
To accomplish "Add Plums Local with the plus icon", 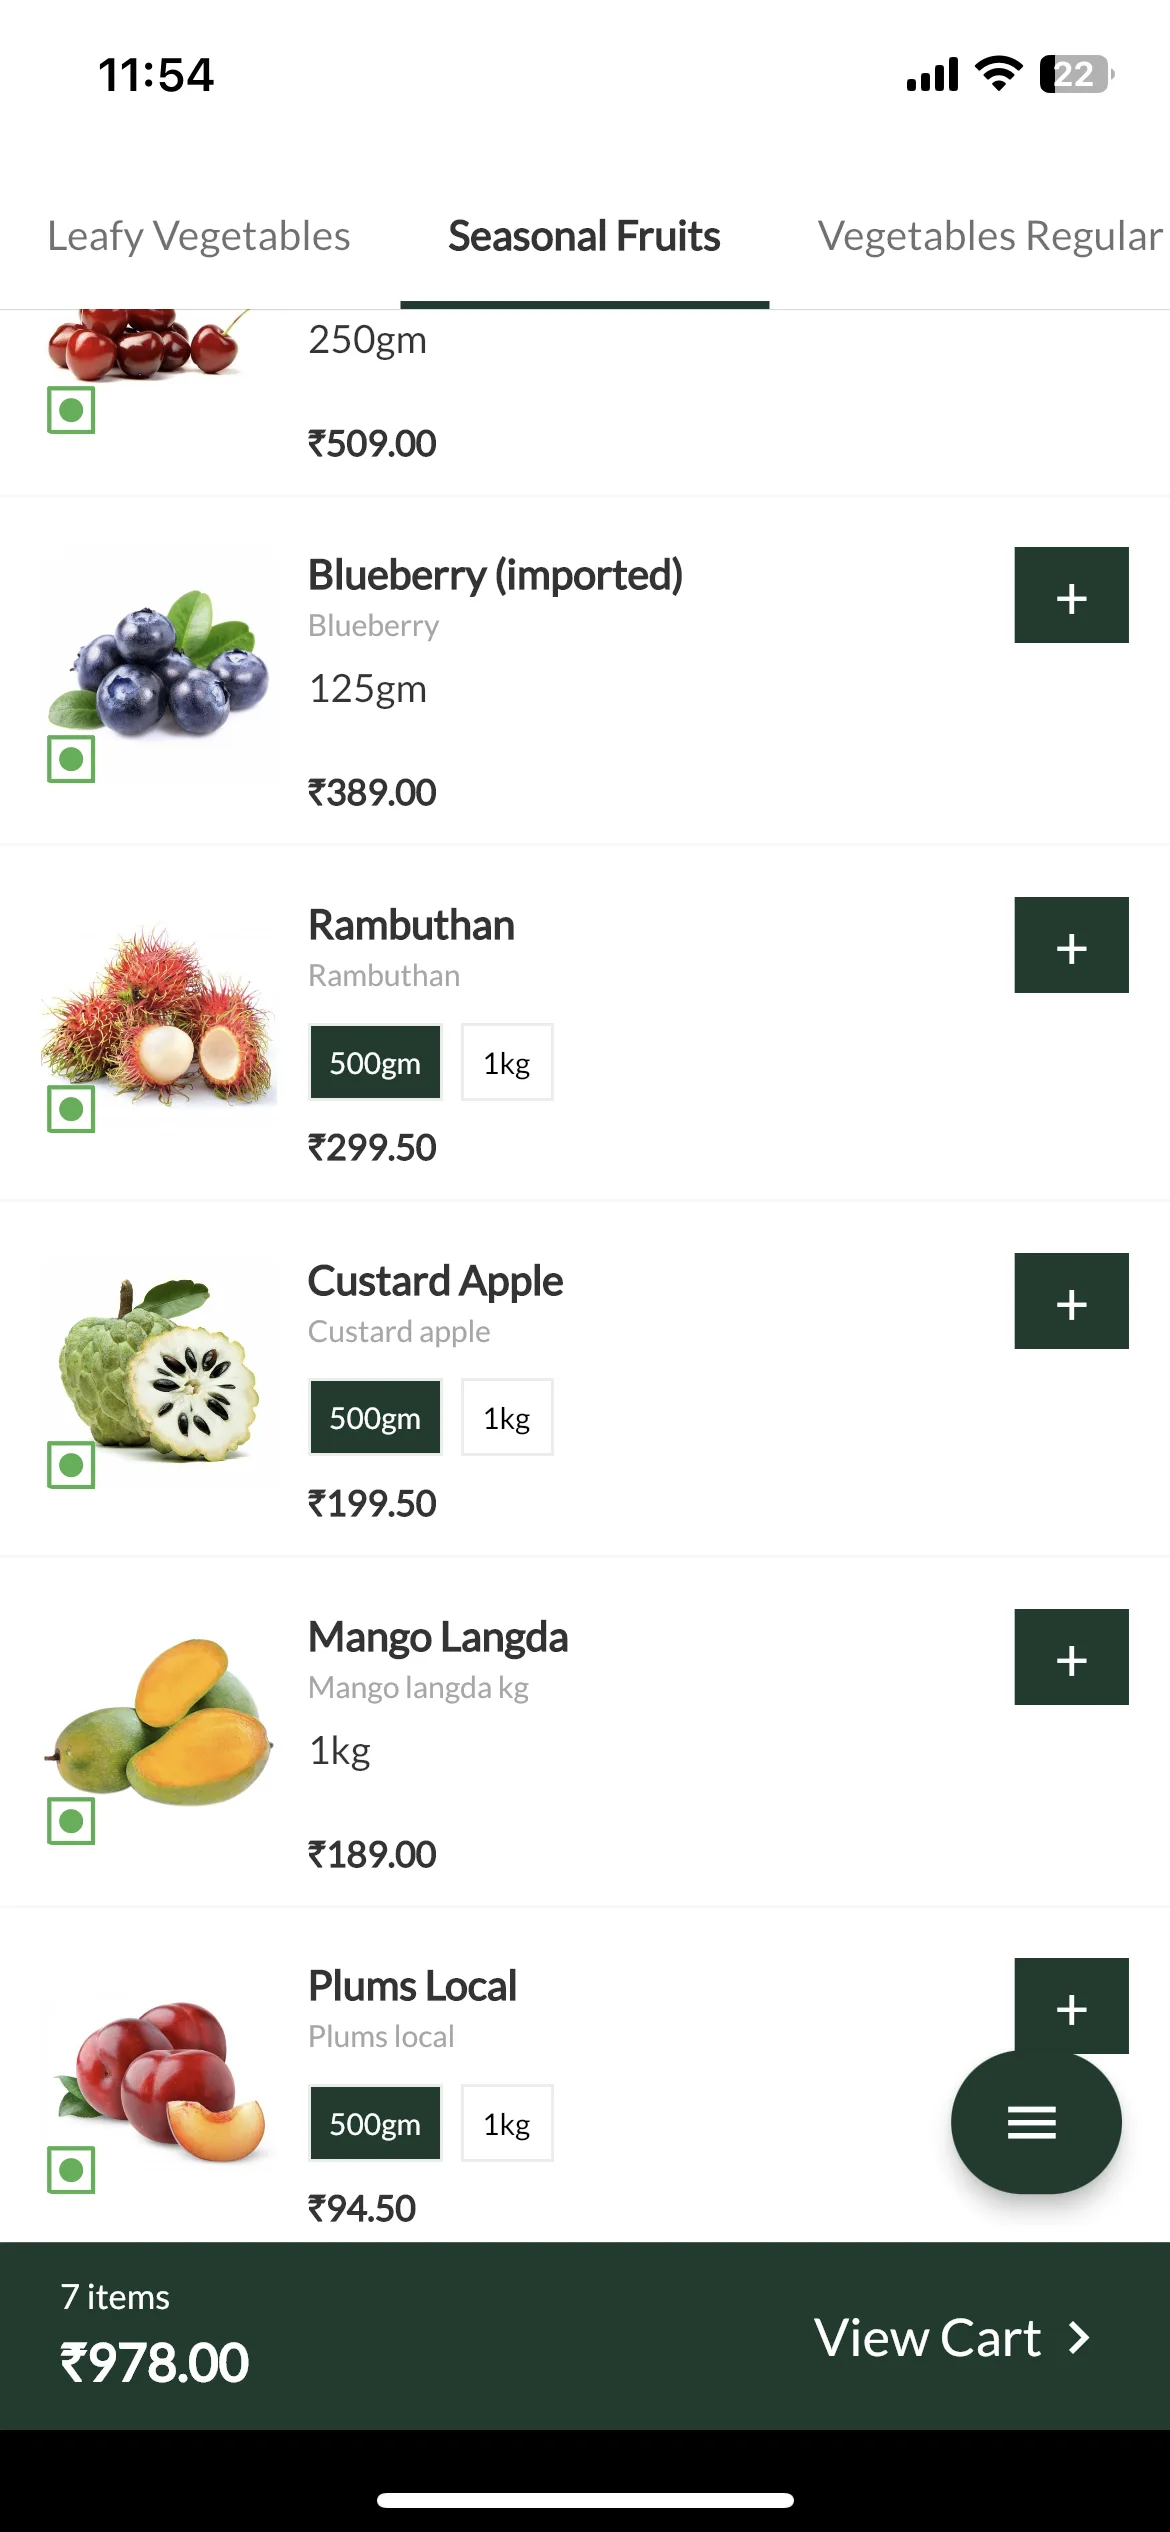I will 1071,2005.
